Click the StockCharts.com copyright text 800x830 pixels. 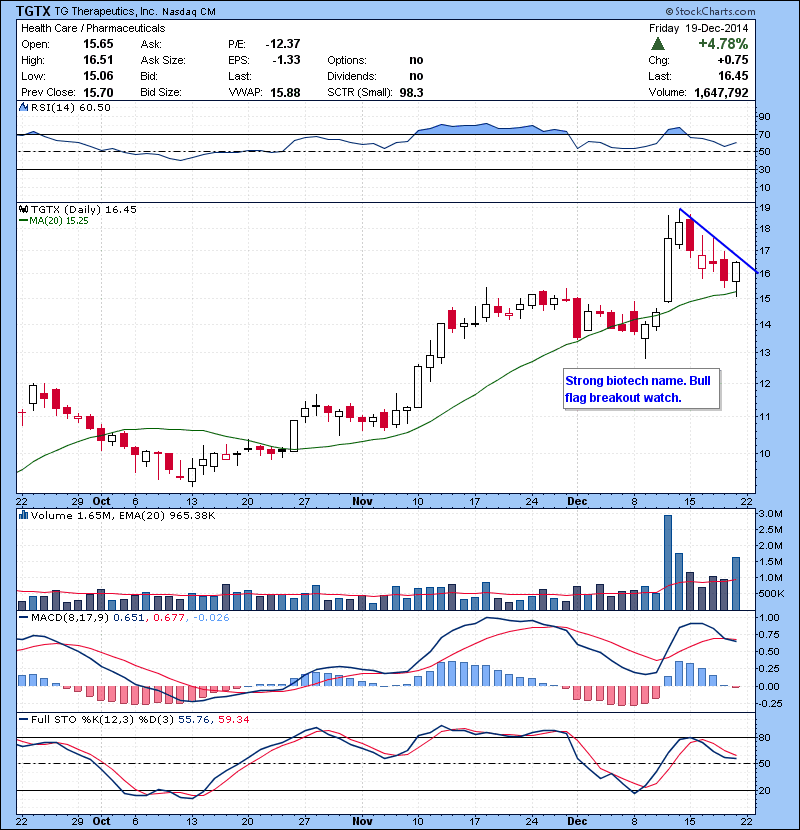710,11
